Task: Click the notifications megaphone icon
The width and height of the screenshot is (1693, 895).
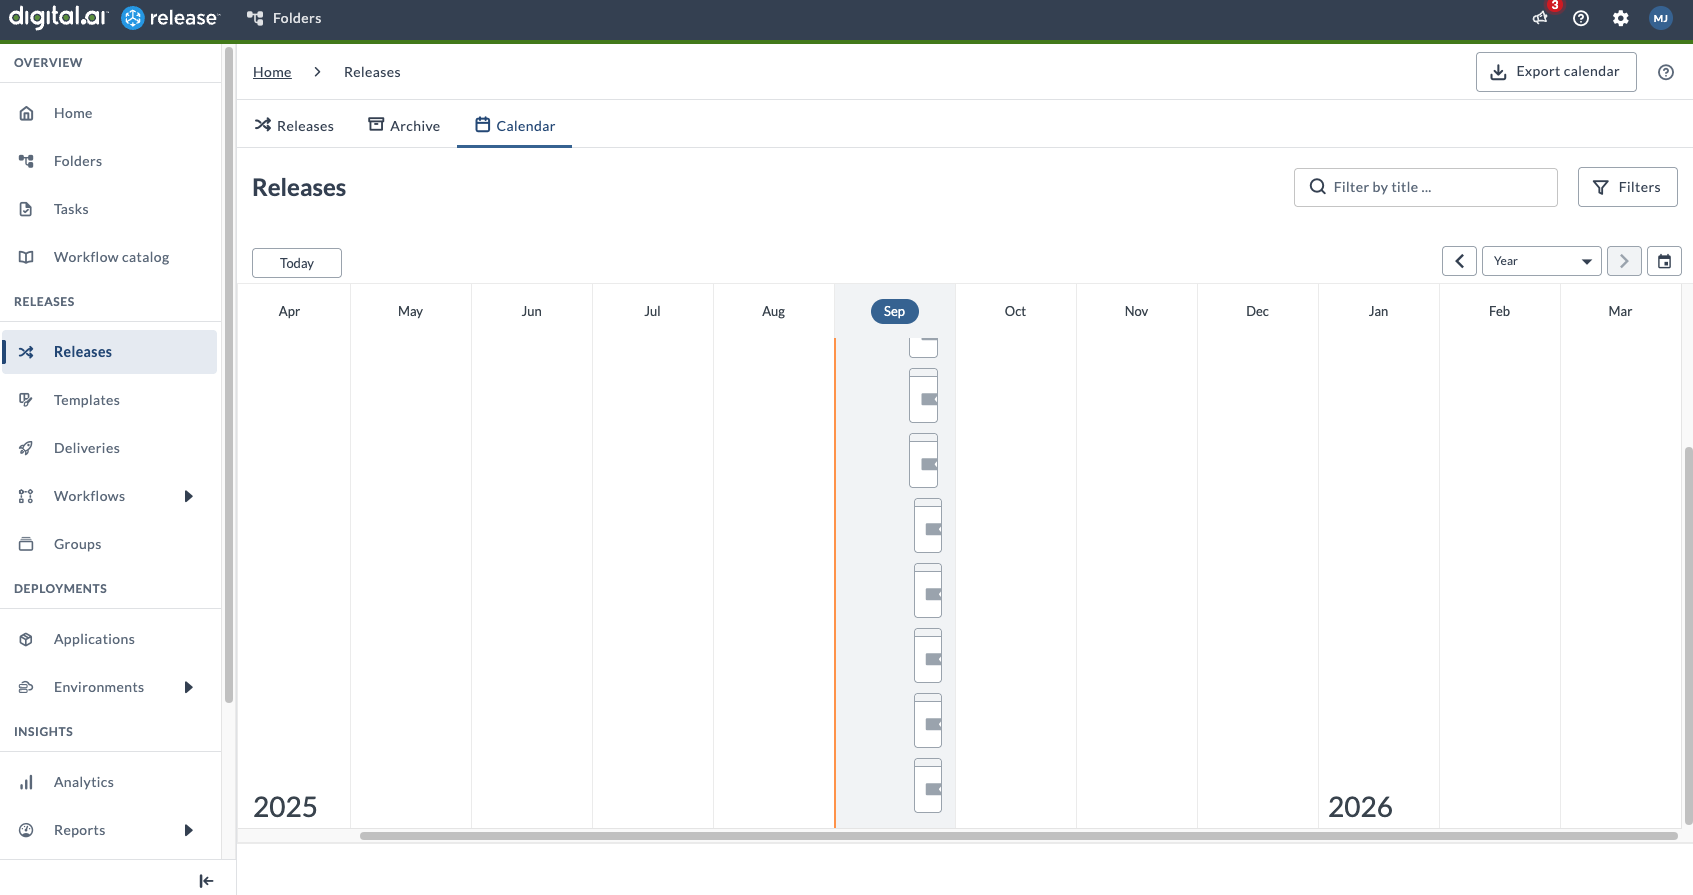Action: 1540,18
